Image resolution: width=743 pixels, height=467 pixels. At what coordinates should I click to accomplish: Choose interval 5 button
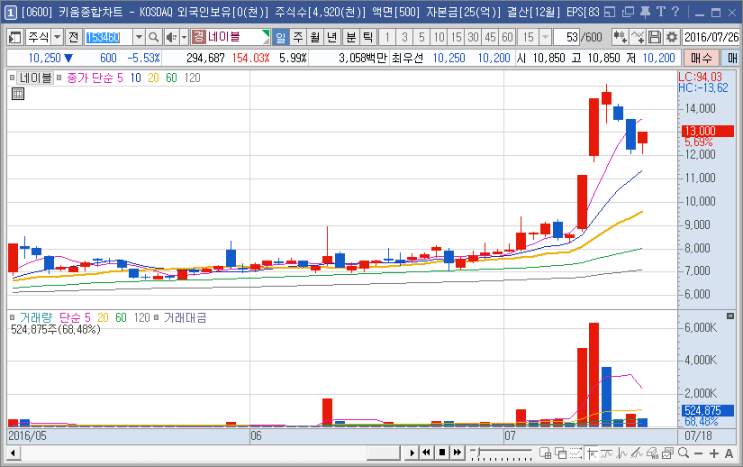point(421,37)
